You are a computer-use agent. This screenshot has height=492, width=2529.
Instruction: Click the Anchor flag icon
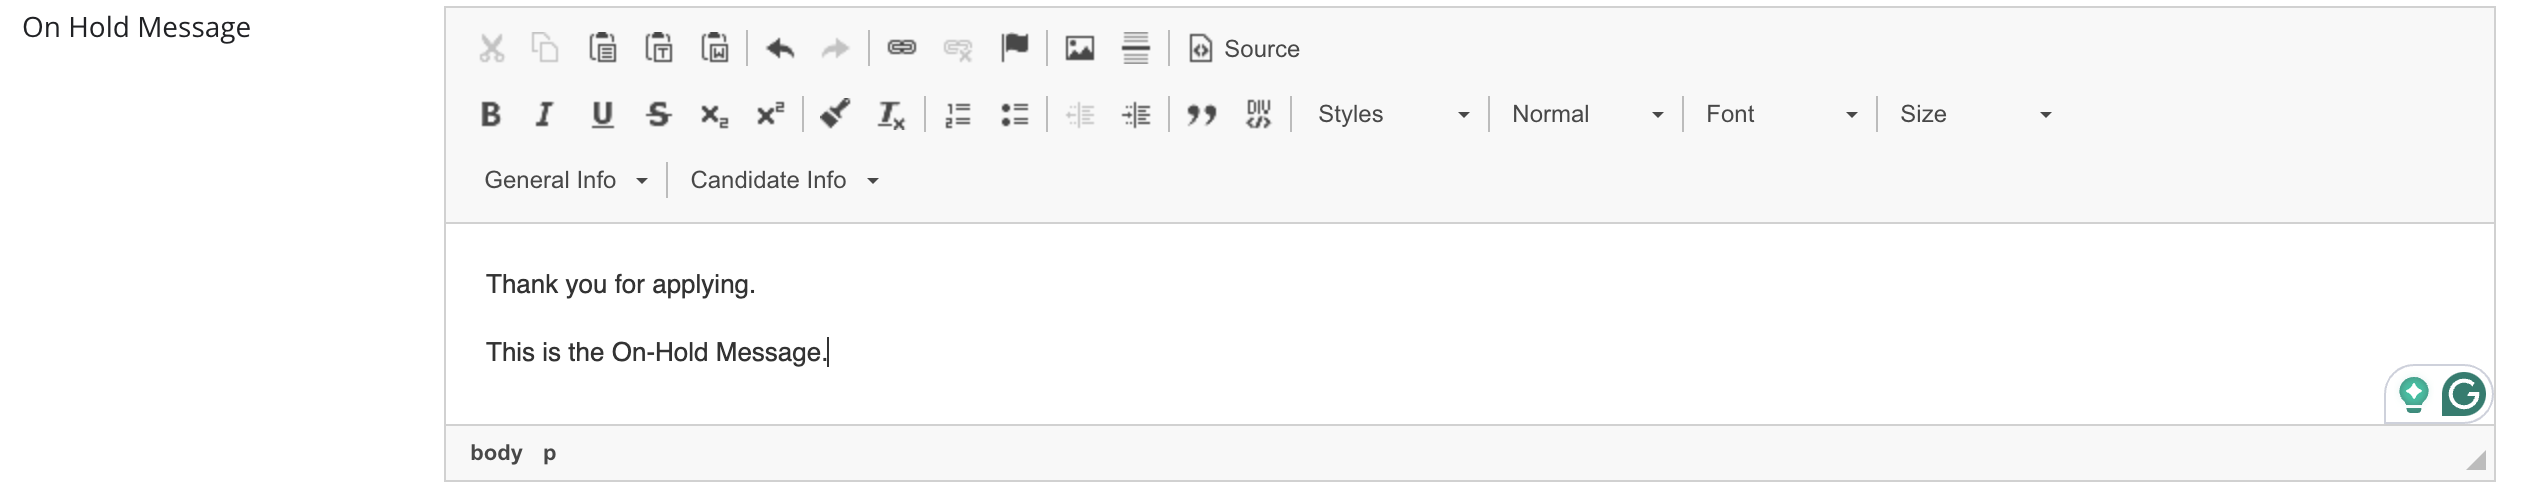pos(1014,48)
